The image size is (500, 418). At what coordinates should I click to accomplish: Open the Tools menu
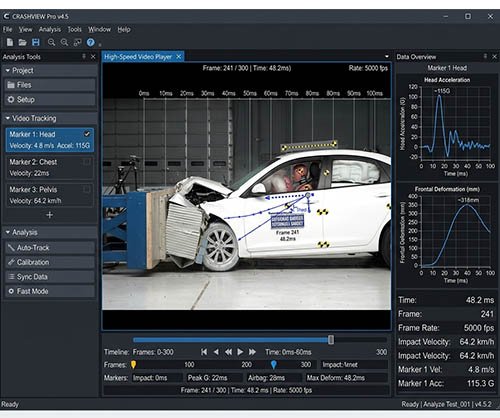[x=74, y=29]
